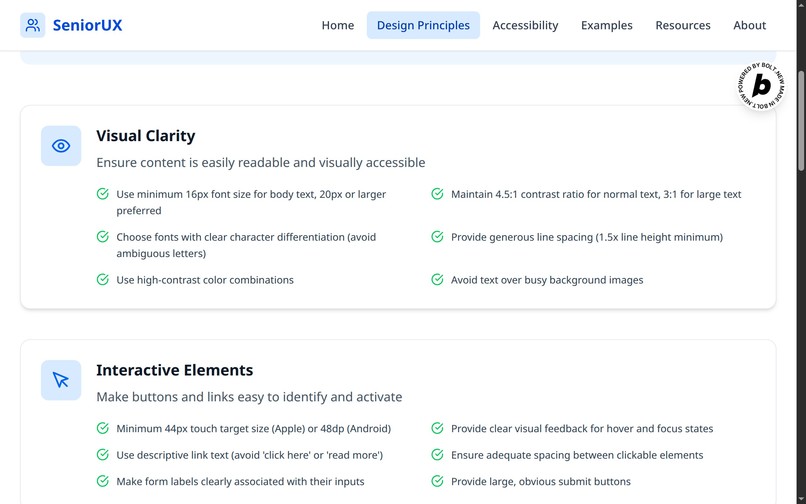
Task: Click the 'Visual Clarity' heading
Action: pos(145,136)
